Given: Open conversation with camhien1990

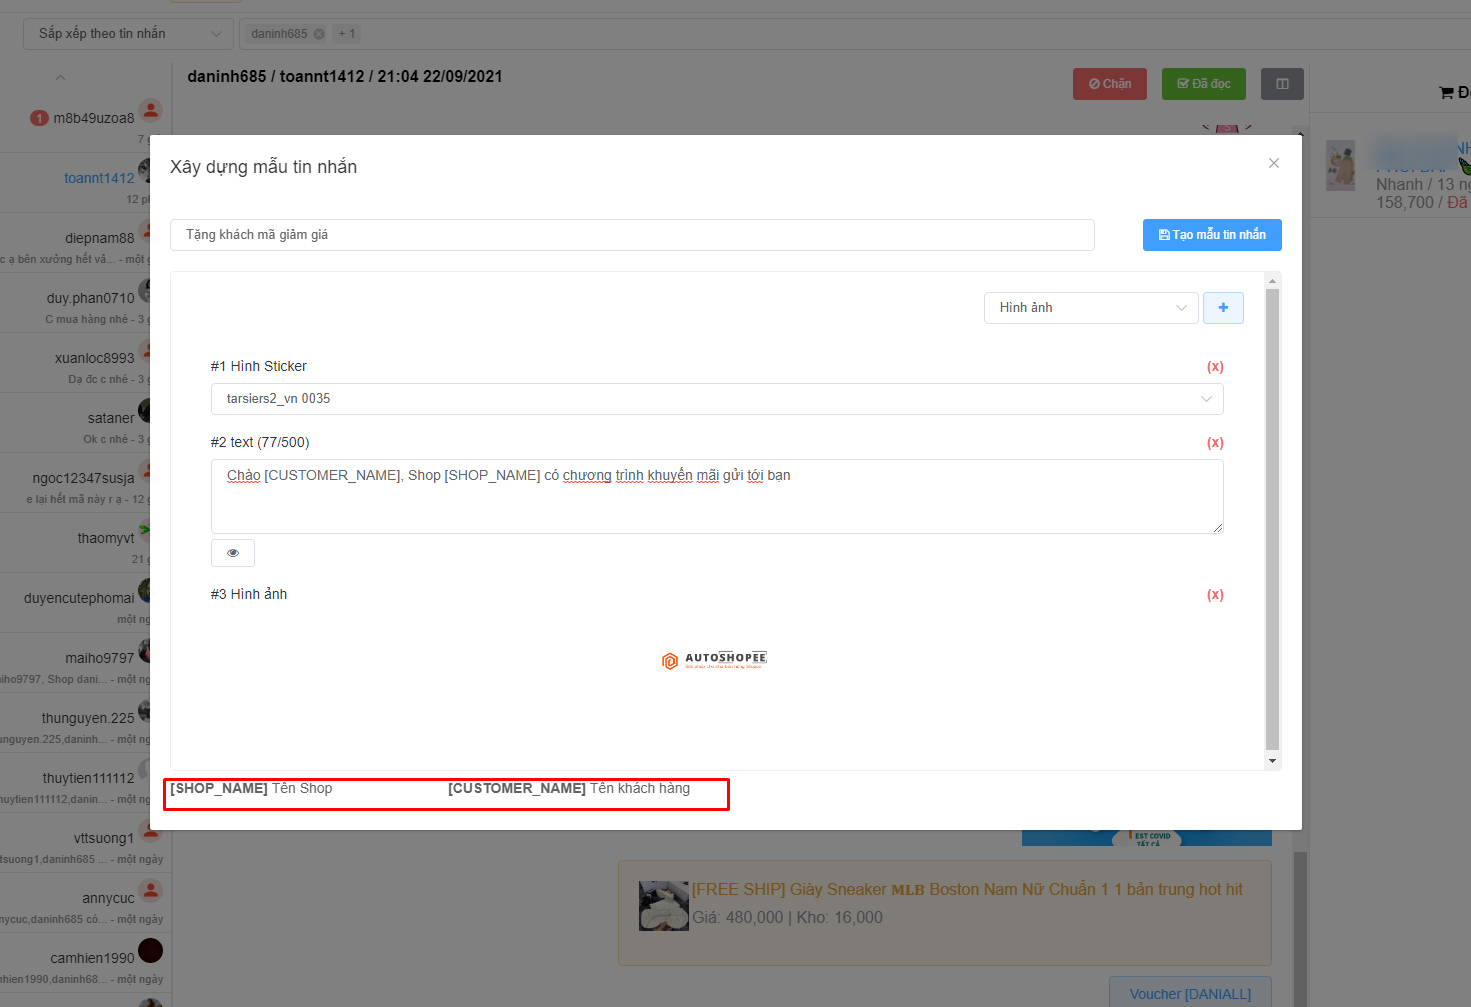Looking at the screenshot, I should pos(86,963).
